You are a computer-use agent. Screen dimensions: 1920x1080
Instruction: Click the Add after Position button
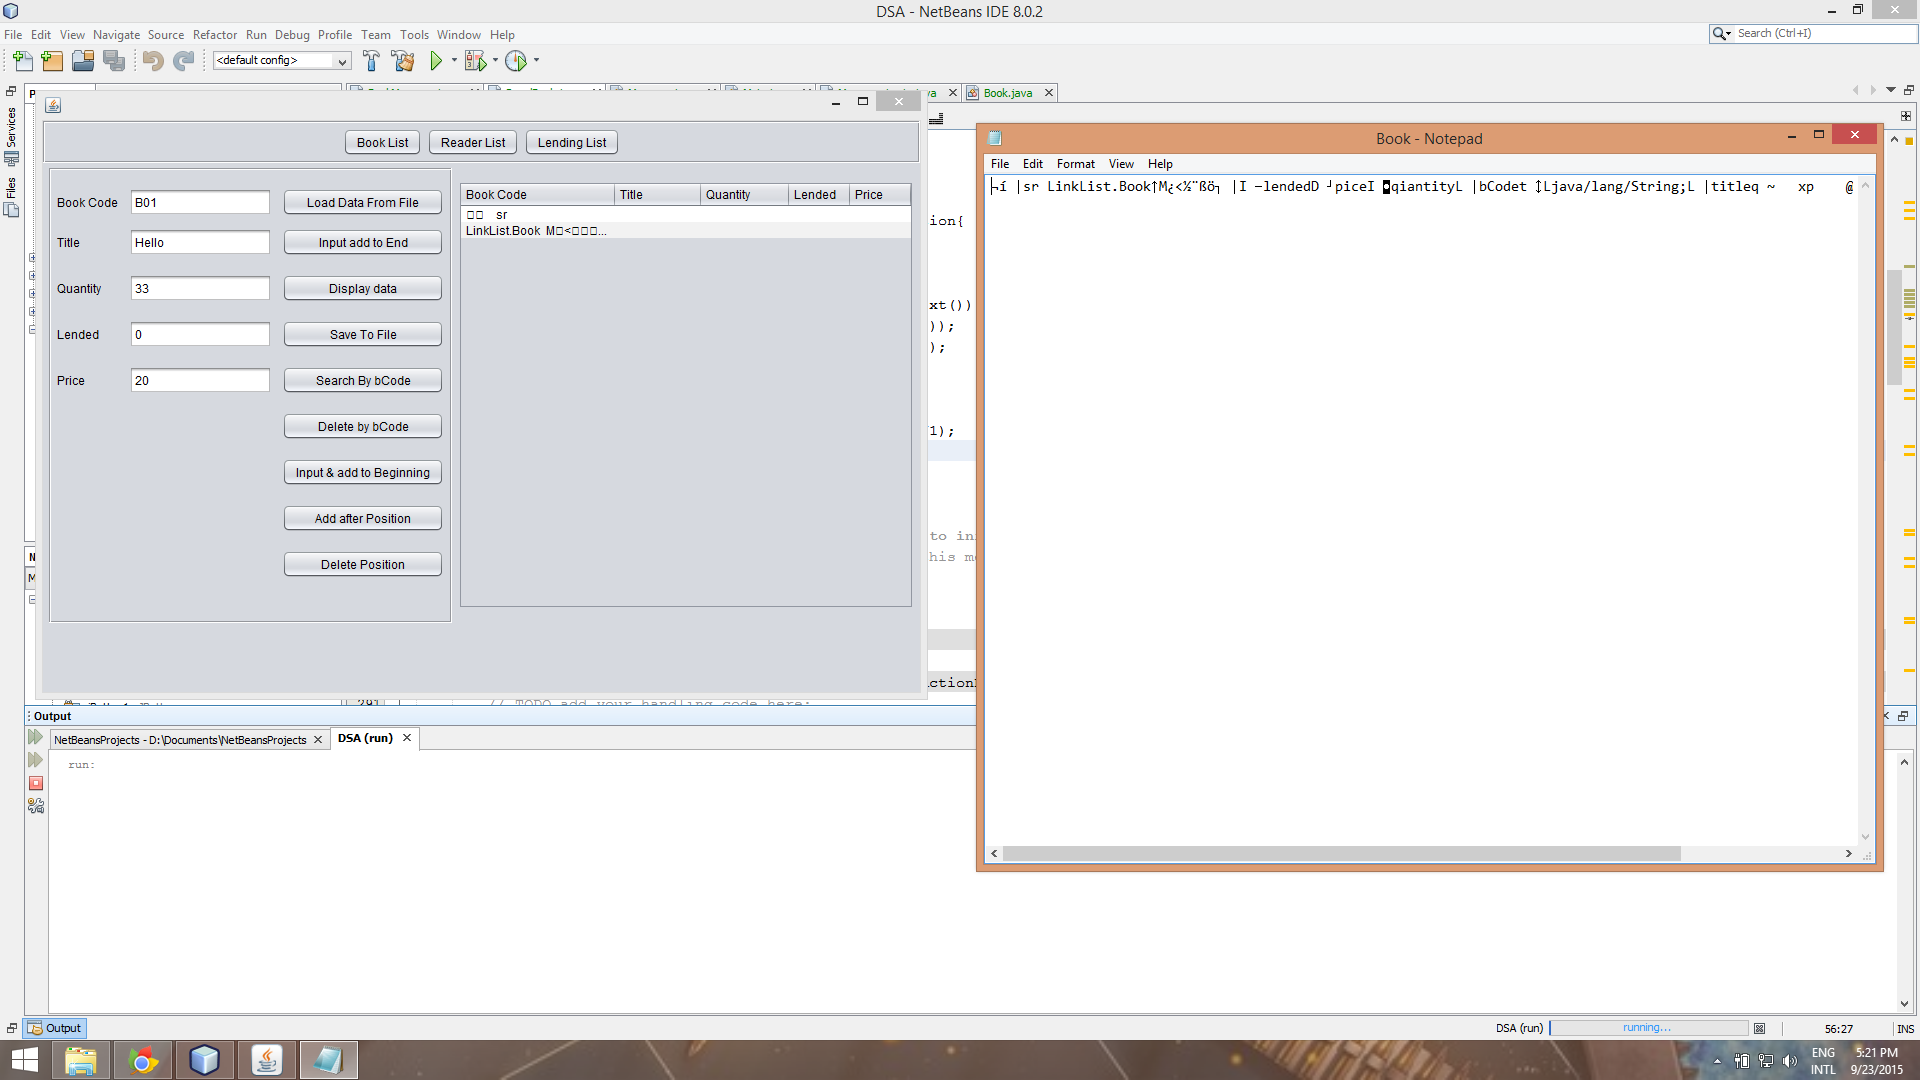[363, 518]
